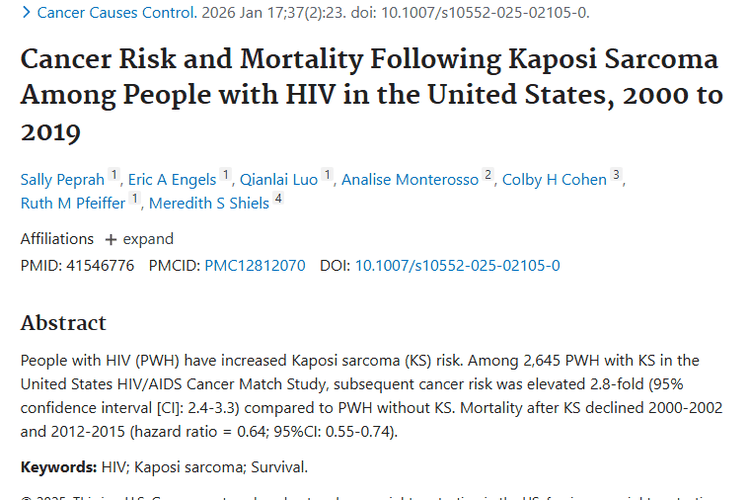This screenshot has height=500, width=750.
Task: Open the PMC12812070 full-text link
Action: (x=255, y=265)
